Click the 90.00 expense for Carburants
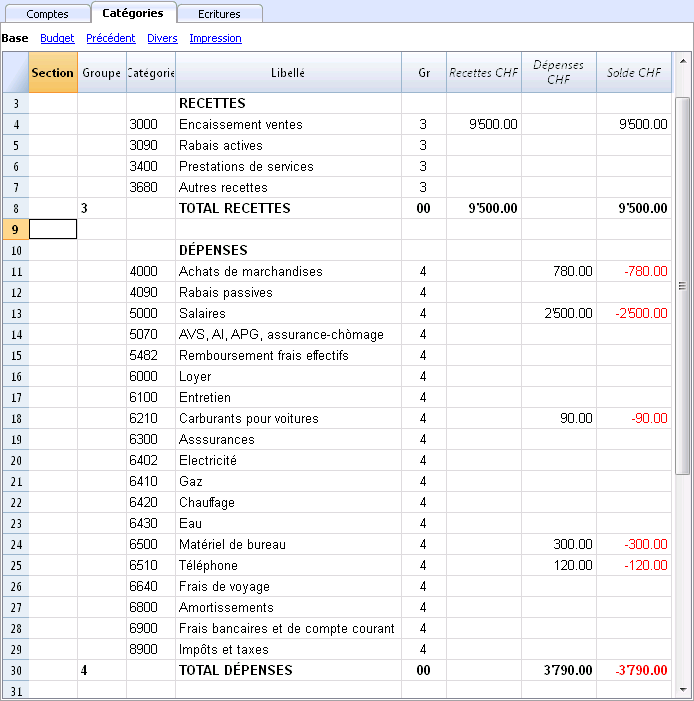The height and width of the screenshot is (701, 694). click(x=576, y=418)
